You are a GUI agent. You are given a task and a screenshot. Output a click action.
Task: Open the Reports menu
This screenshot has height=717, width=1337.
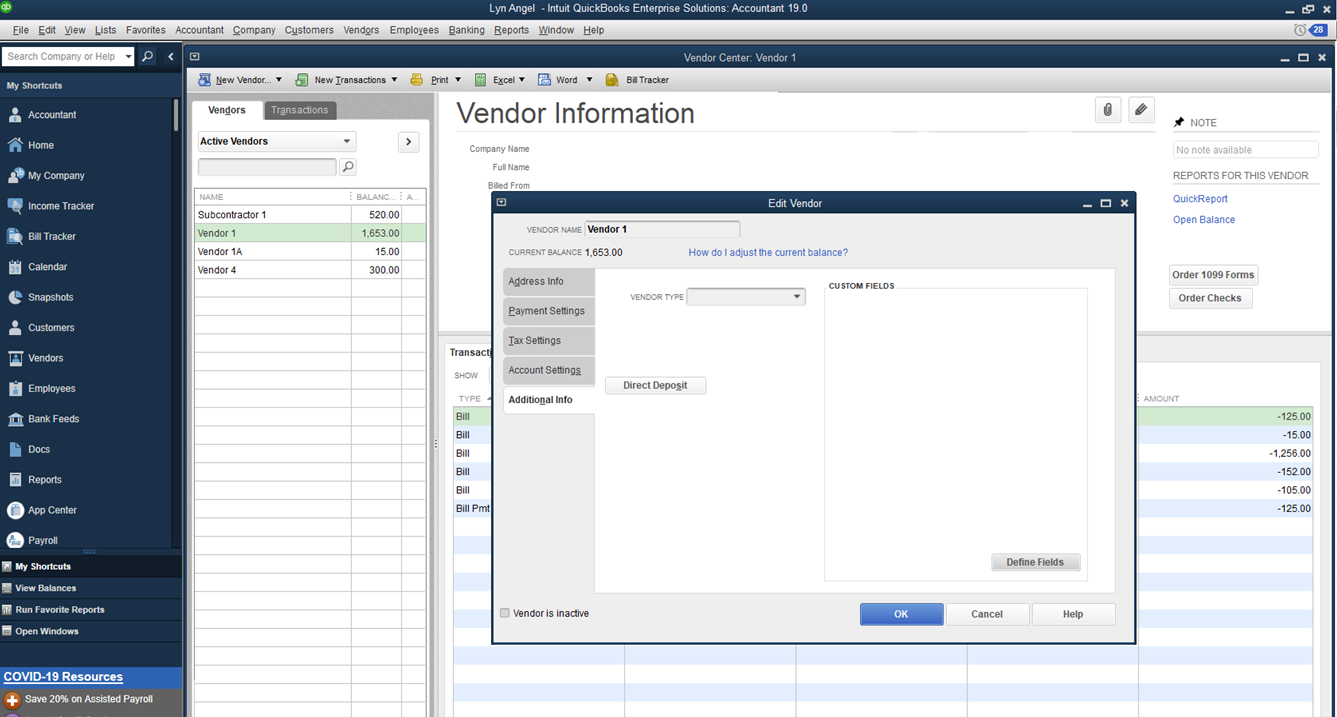click(511, 30)
